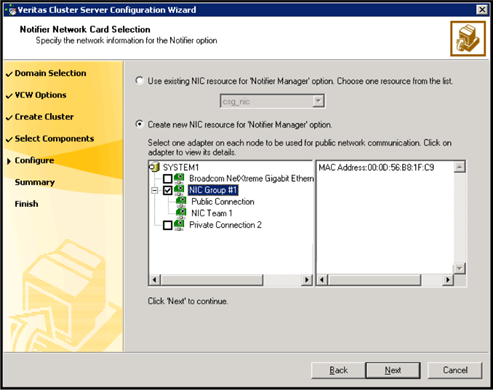Screen dimensions: 493x390
Task: Click down arrow of details pane vertical scrollbar
Action: coord(459,268)
